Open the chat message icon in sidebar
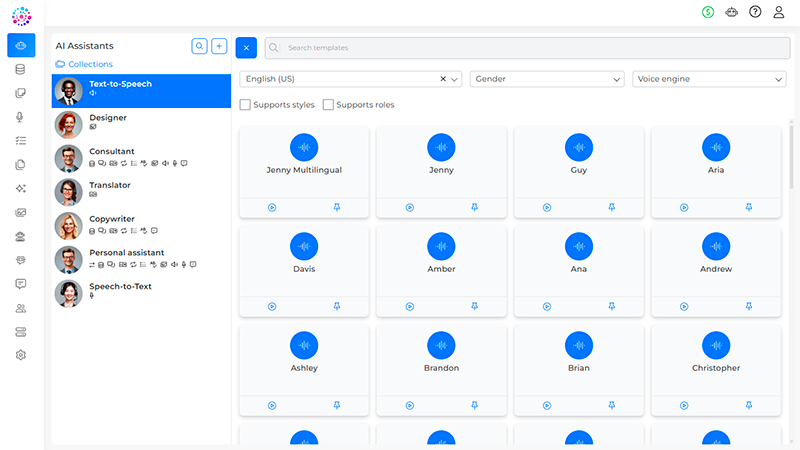 click(21, 284)
